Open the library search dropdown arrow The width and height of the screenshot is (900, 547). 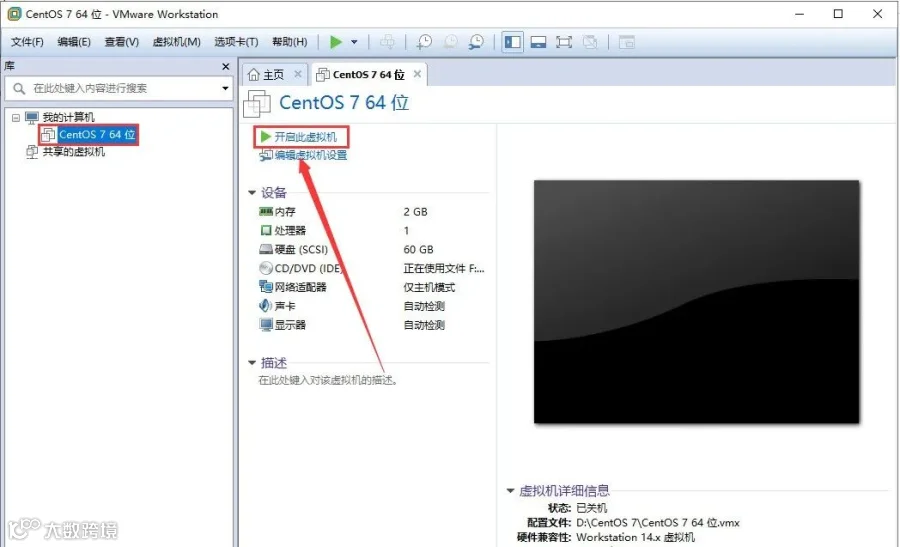tap(226, 88)
